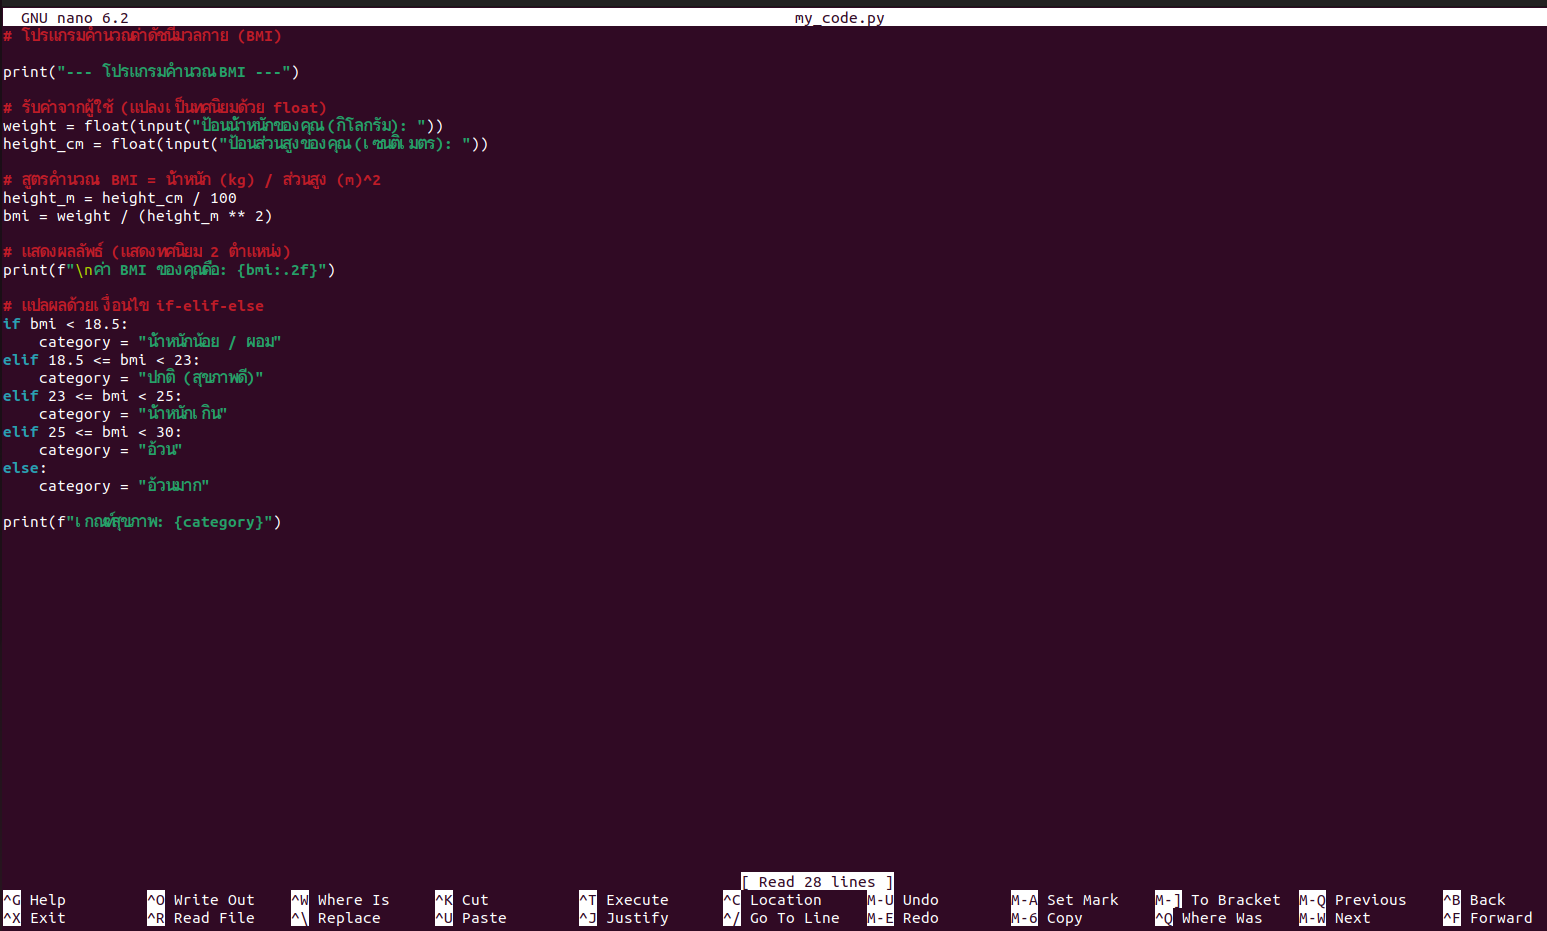Click the Help shortcut in bottom bar
Viewport: 1547px width, 931px height.
pos(46,900)
